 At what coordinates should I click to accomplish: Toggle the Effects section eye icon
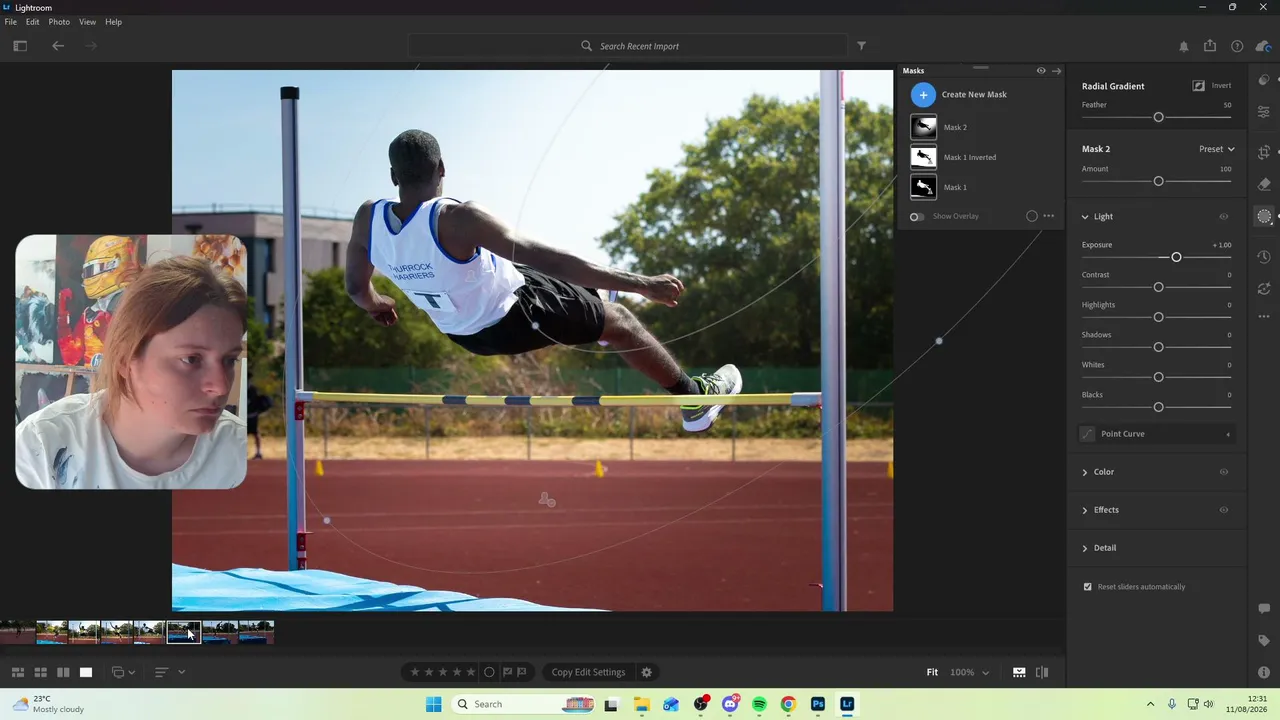[1223, 510]
